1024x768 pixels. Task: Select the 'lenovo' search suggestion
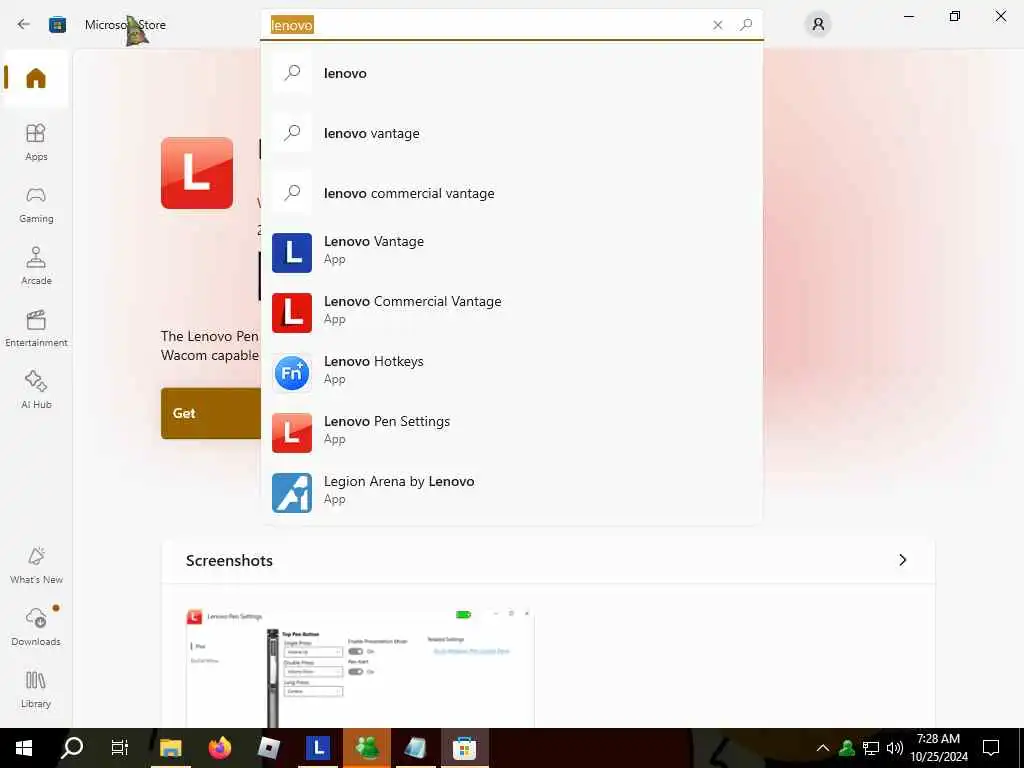511,73
